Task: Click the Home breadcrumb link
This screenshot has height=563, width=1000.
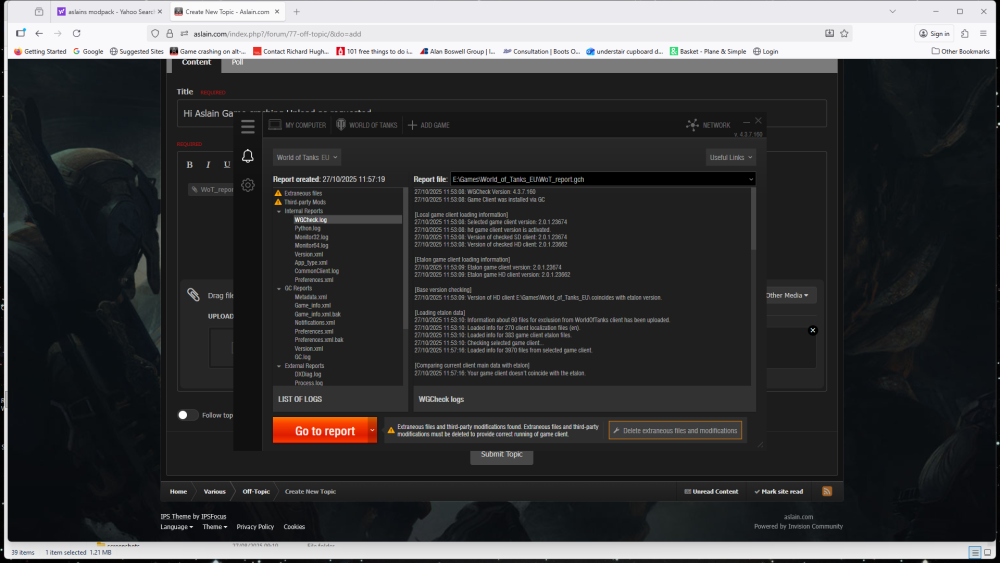Action: coord(179,492)
